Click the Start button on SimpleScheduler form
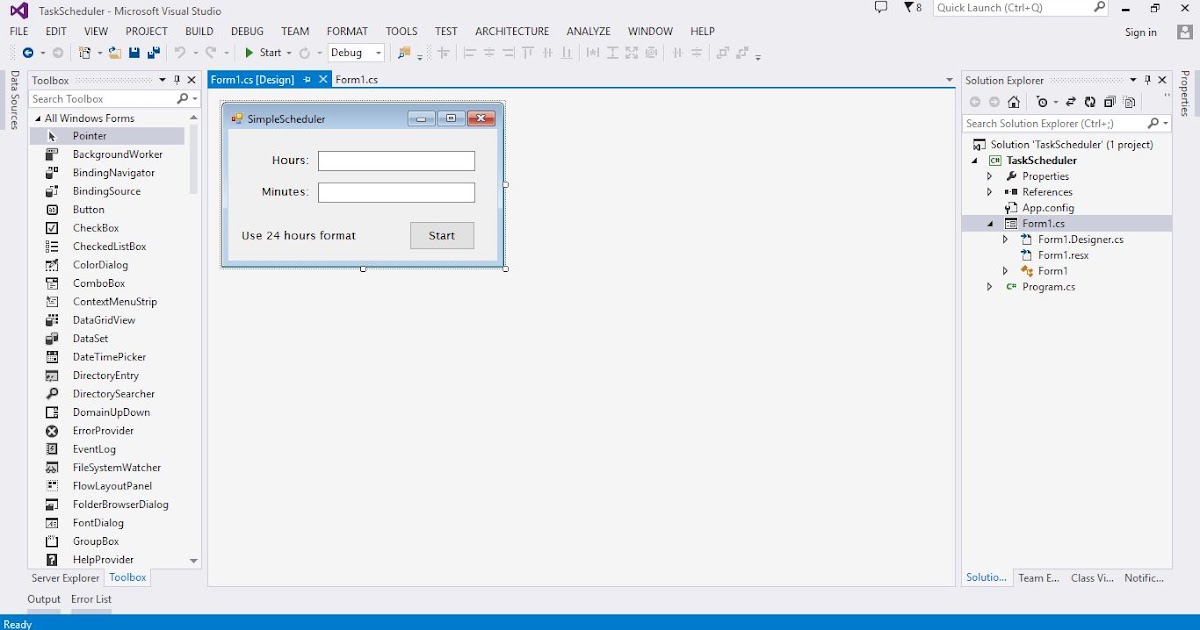The image size is (1200, 630). tap(441, 235)
